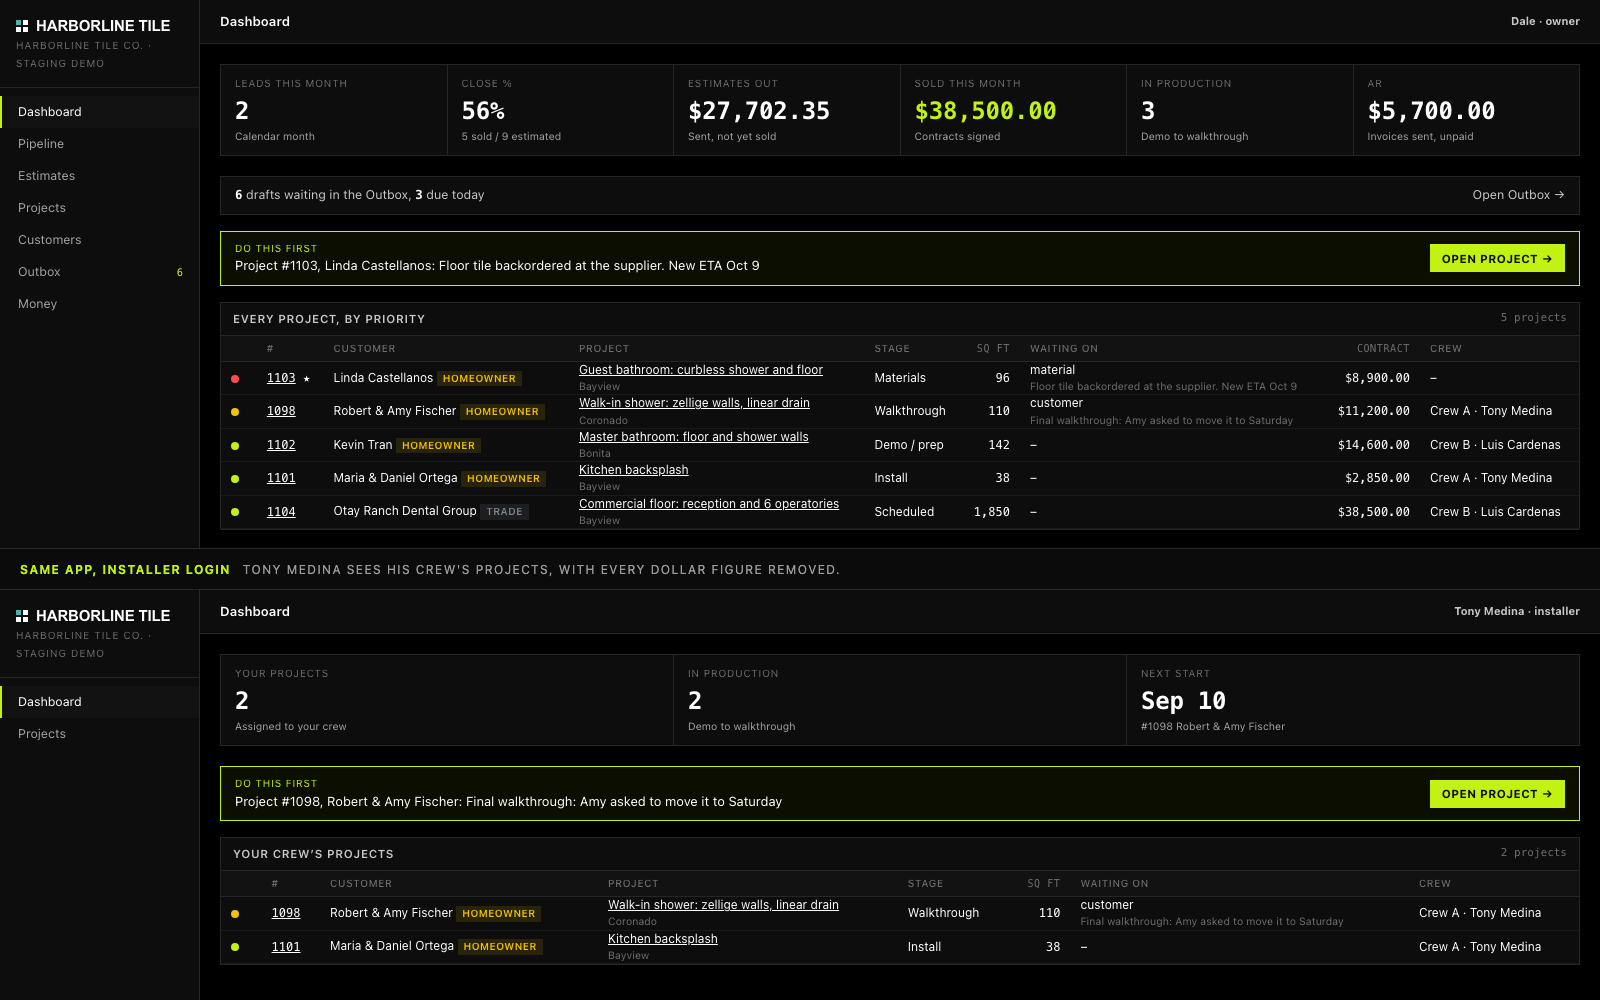
Task: Open Outbox with 6 drafts in sidebar
Action: coord(100,272)
